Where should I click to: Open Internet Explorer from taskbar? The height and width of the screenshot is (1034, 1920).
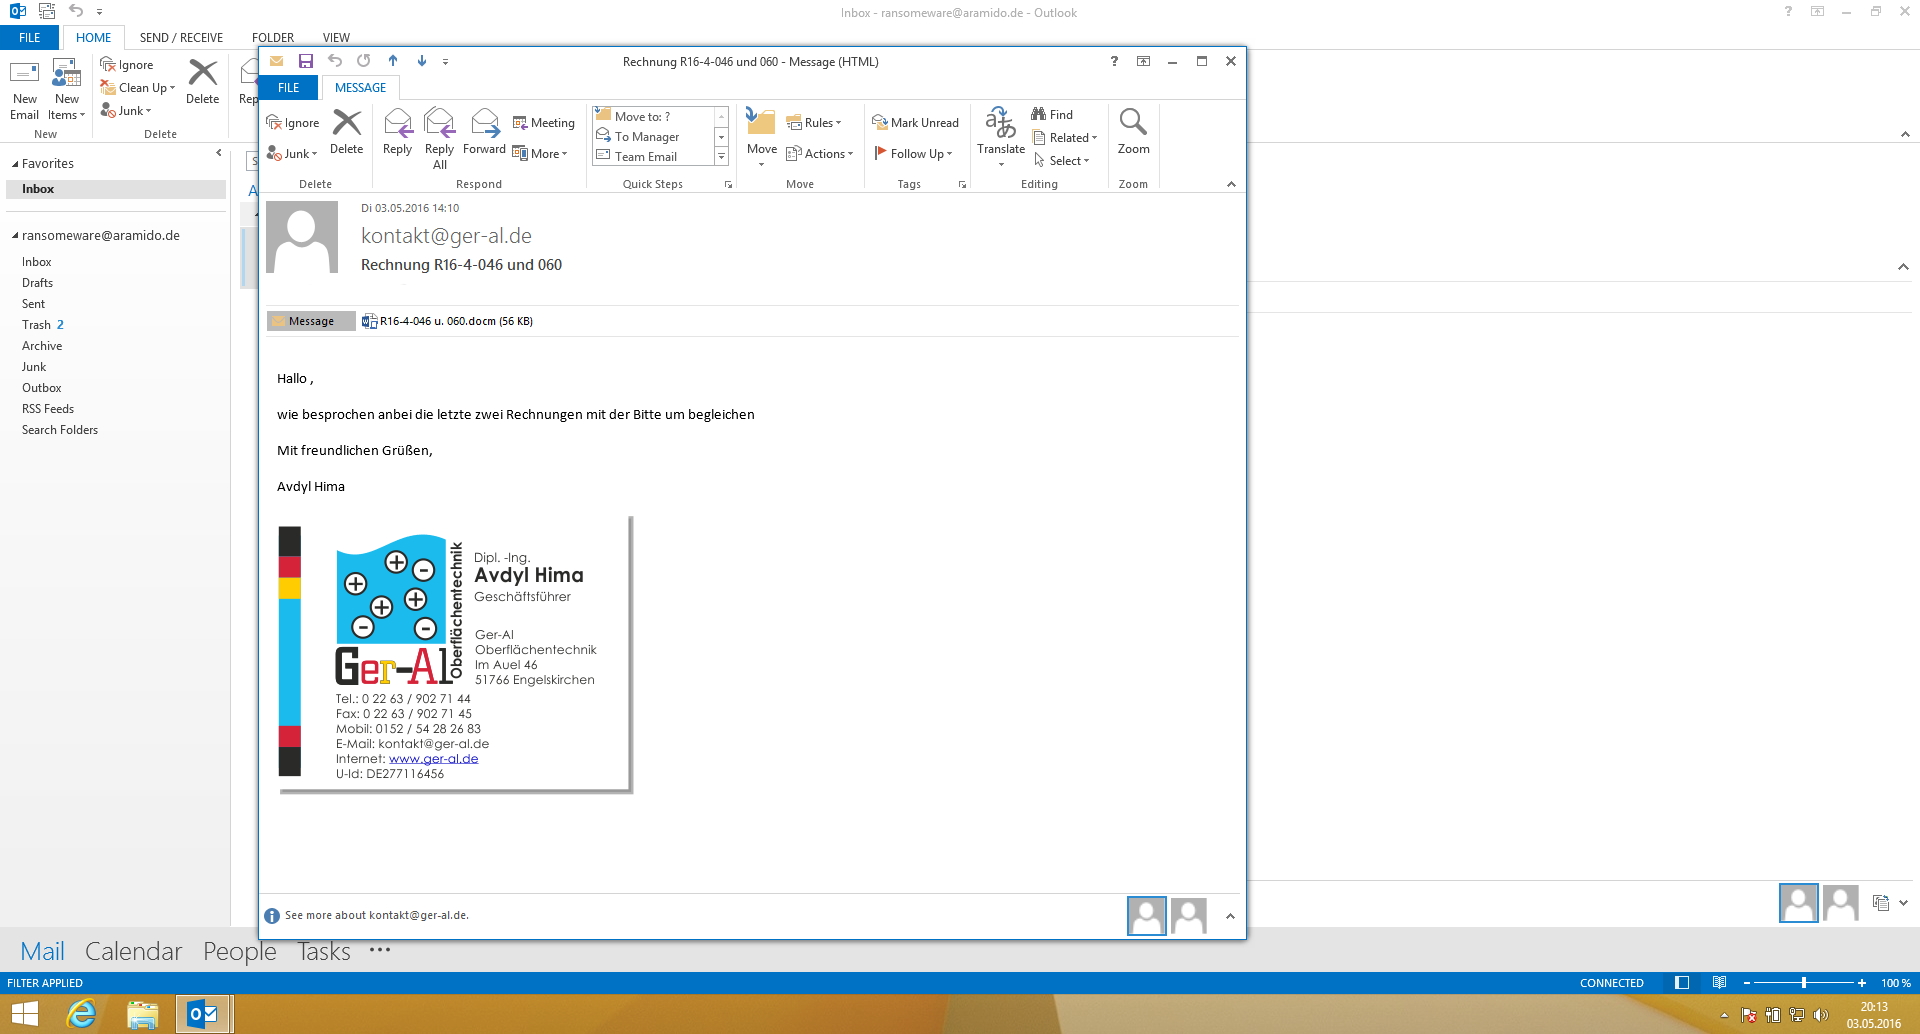(x=81, y=1014)
